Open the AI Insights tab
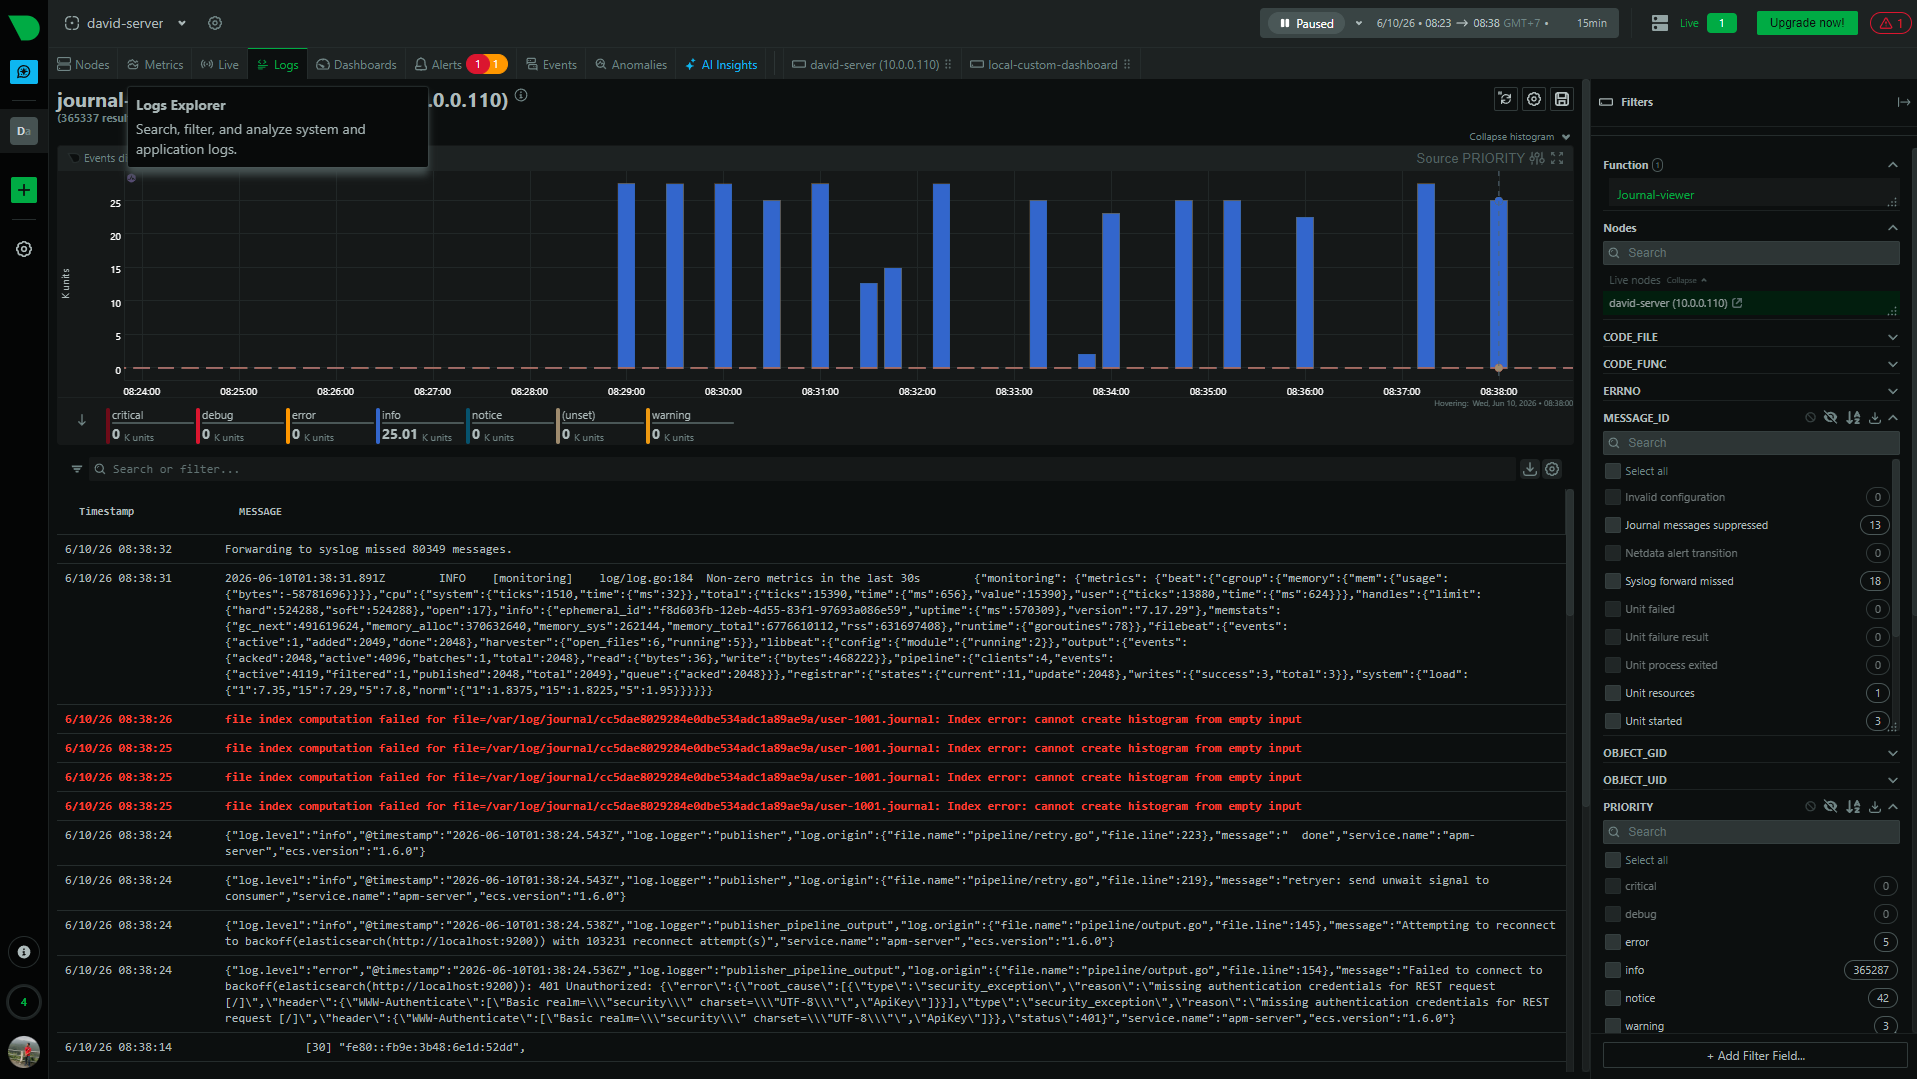Viewport: 1917px width, 1079px height. tap(722, 65)
